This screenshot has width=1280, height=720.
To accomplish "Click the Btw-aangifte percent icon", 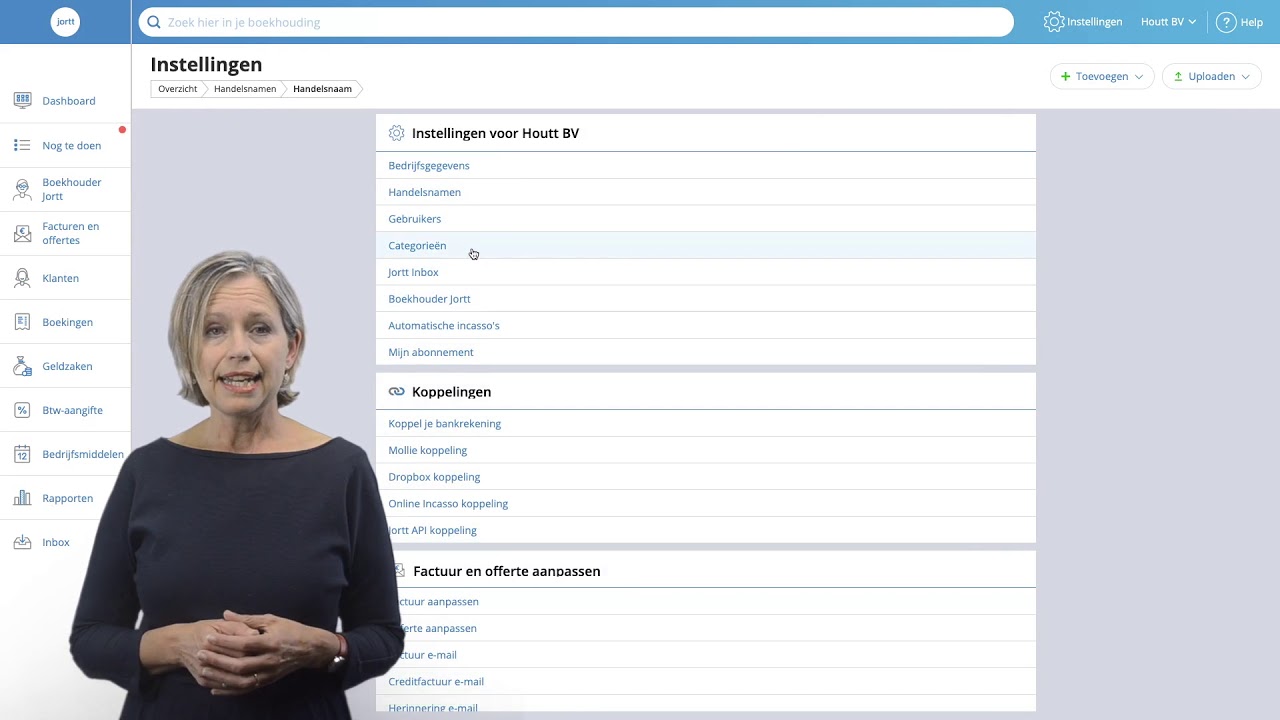I will pyautogui.click(x=22, y=410).
